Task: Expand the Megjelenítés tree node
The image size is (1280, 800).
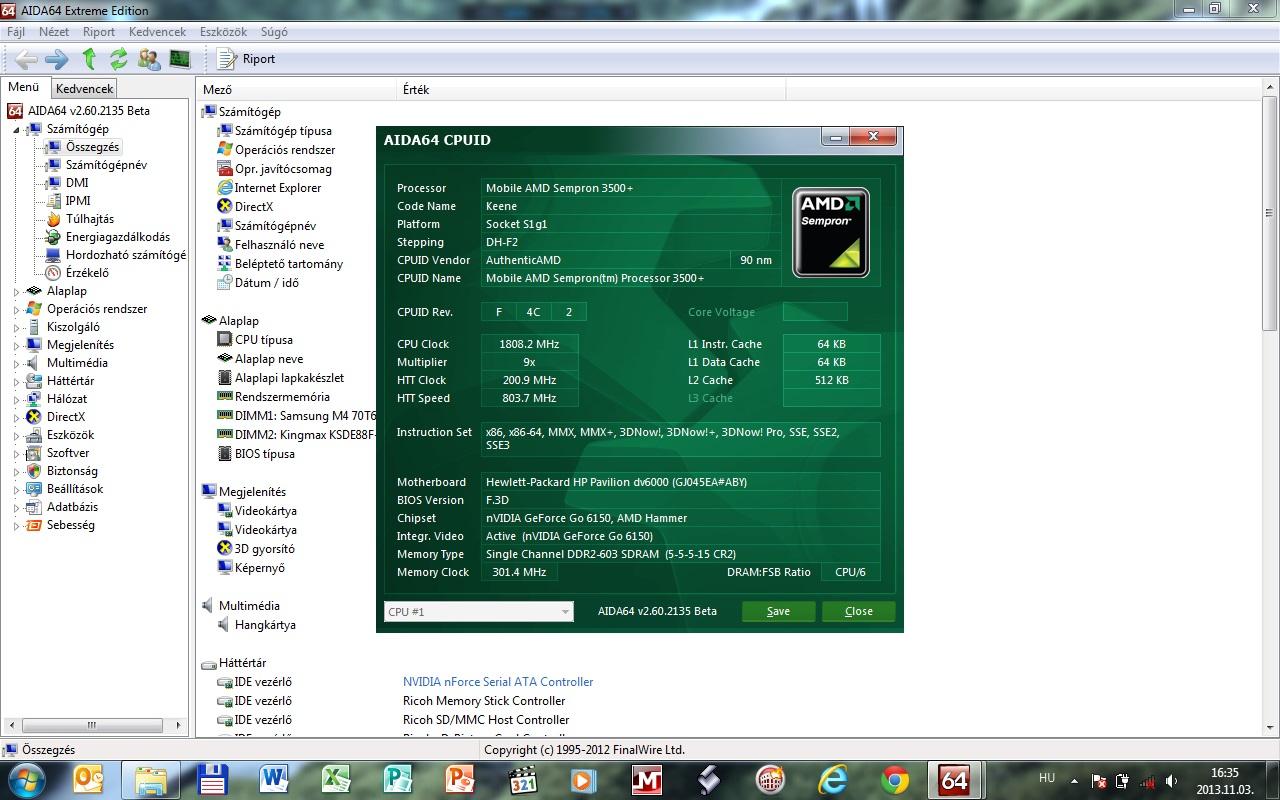Action: coord(17,346)
